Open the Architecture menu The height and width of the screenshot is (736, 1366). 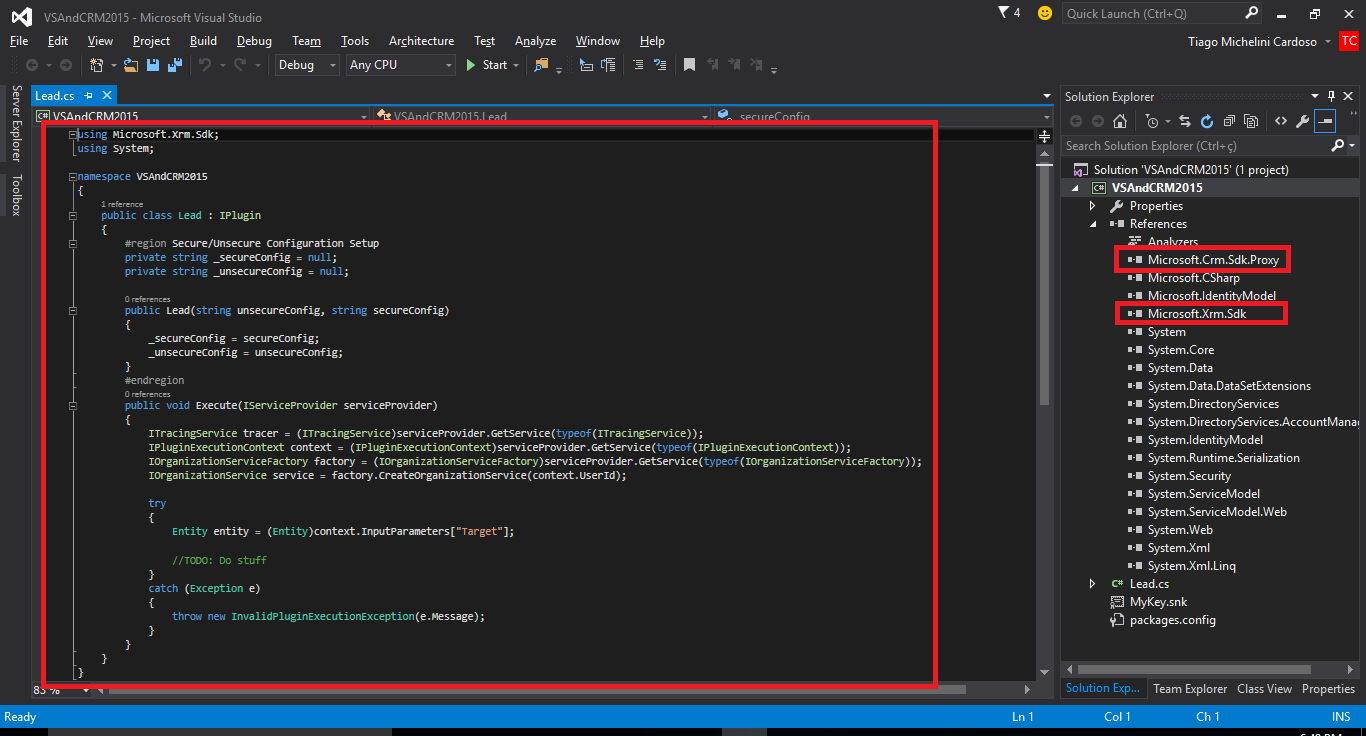[421, 41]
